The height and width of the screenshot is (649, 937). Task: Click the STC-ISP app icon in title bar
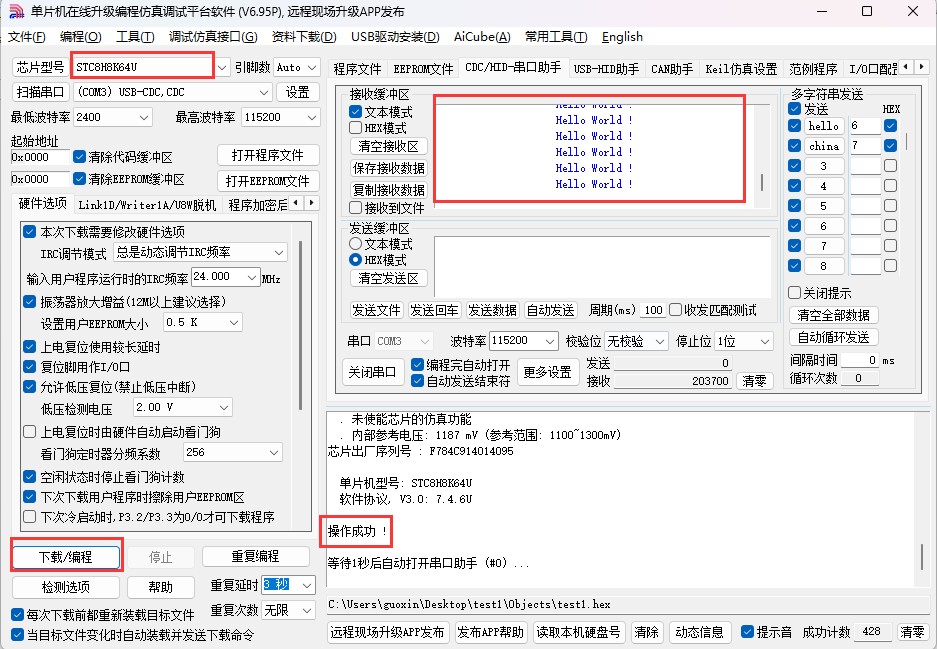point(16,11)
